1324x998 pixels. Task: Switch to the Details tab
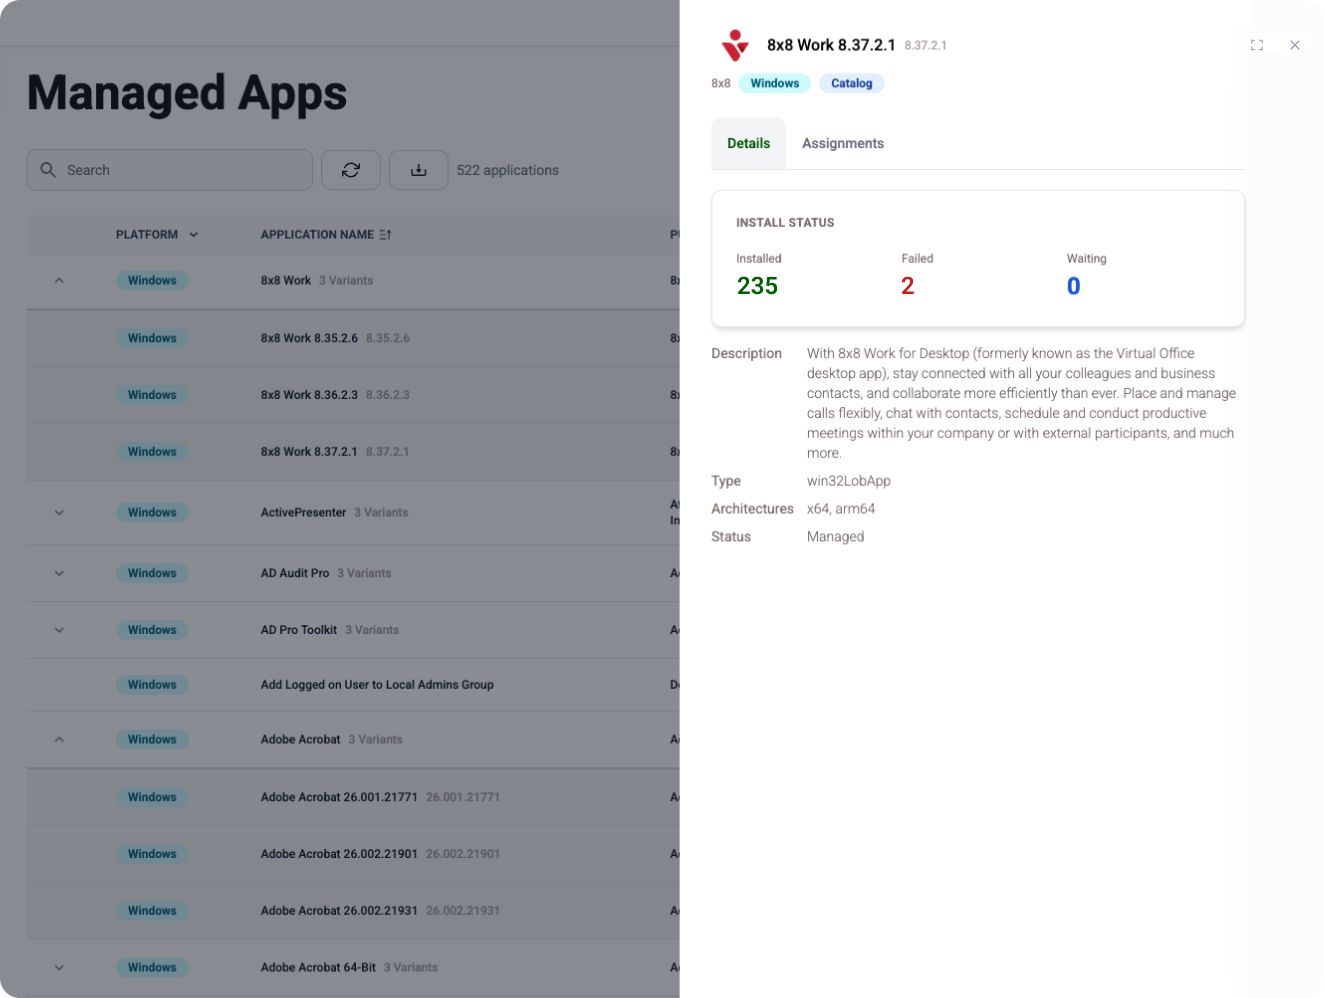(x=748, y=143)
